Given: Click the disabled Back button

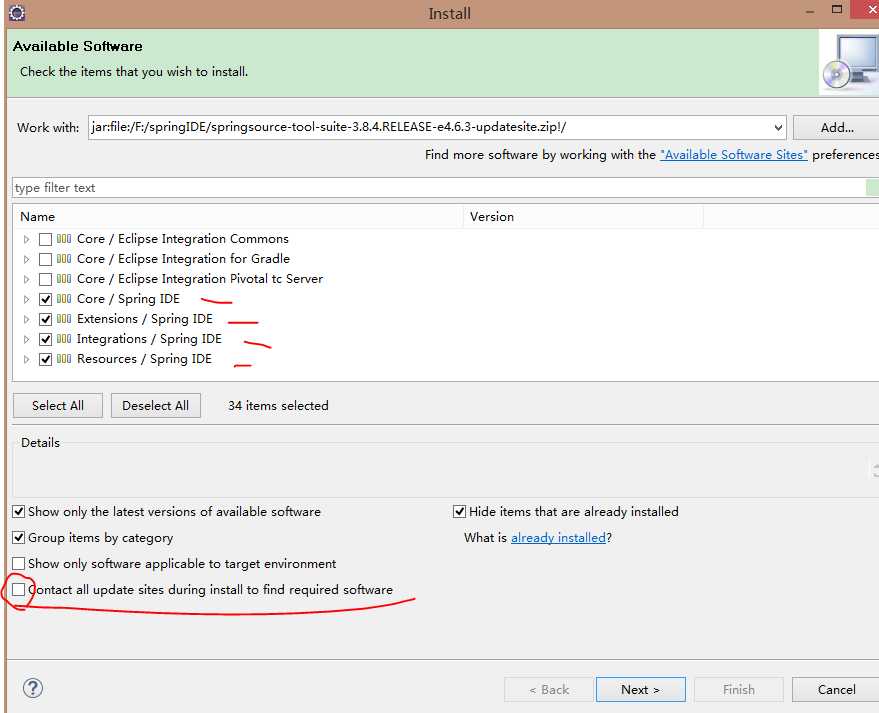Looking at the screenshot, I should click(549, 689).
